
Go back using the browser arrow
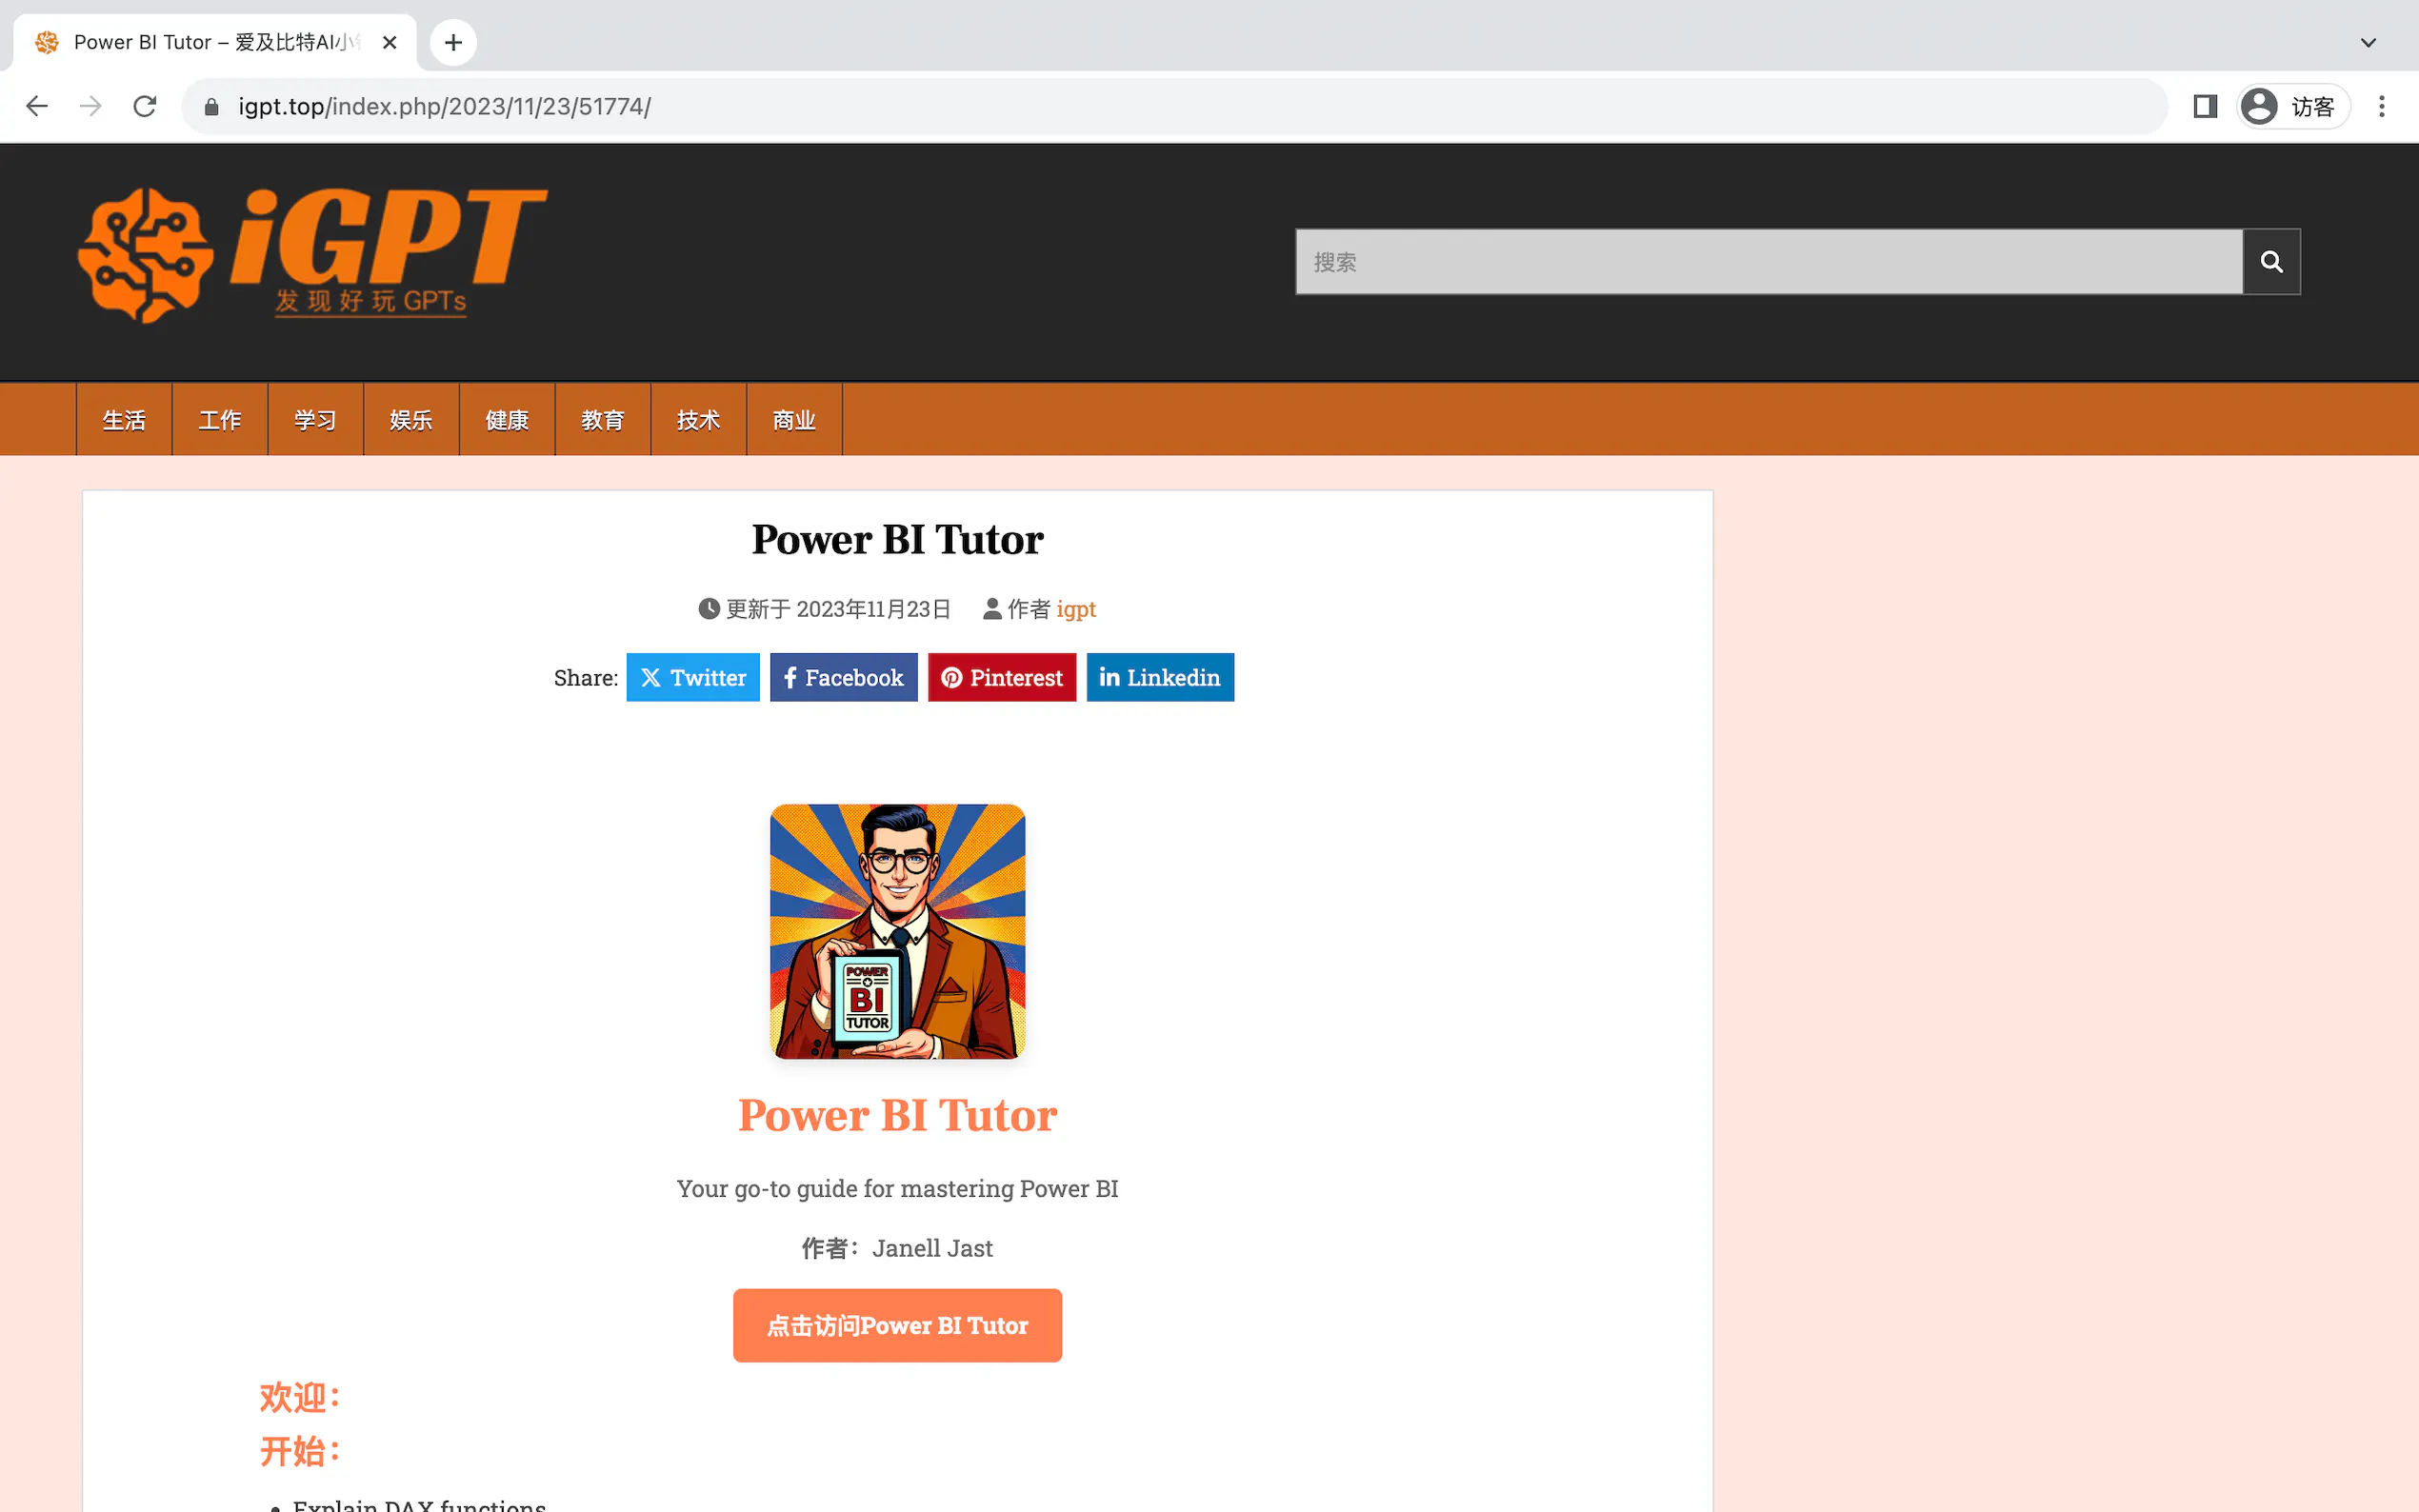(37, 106)
